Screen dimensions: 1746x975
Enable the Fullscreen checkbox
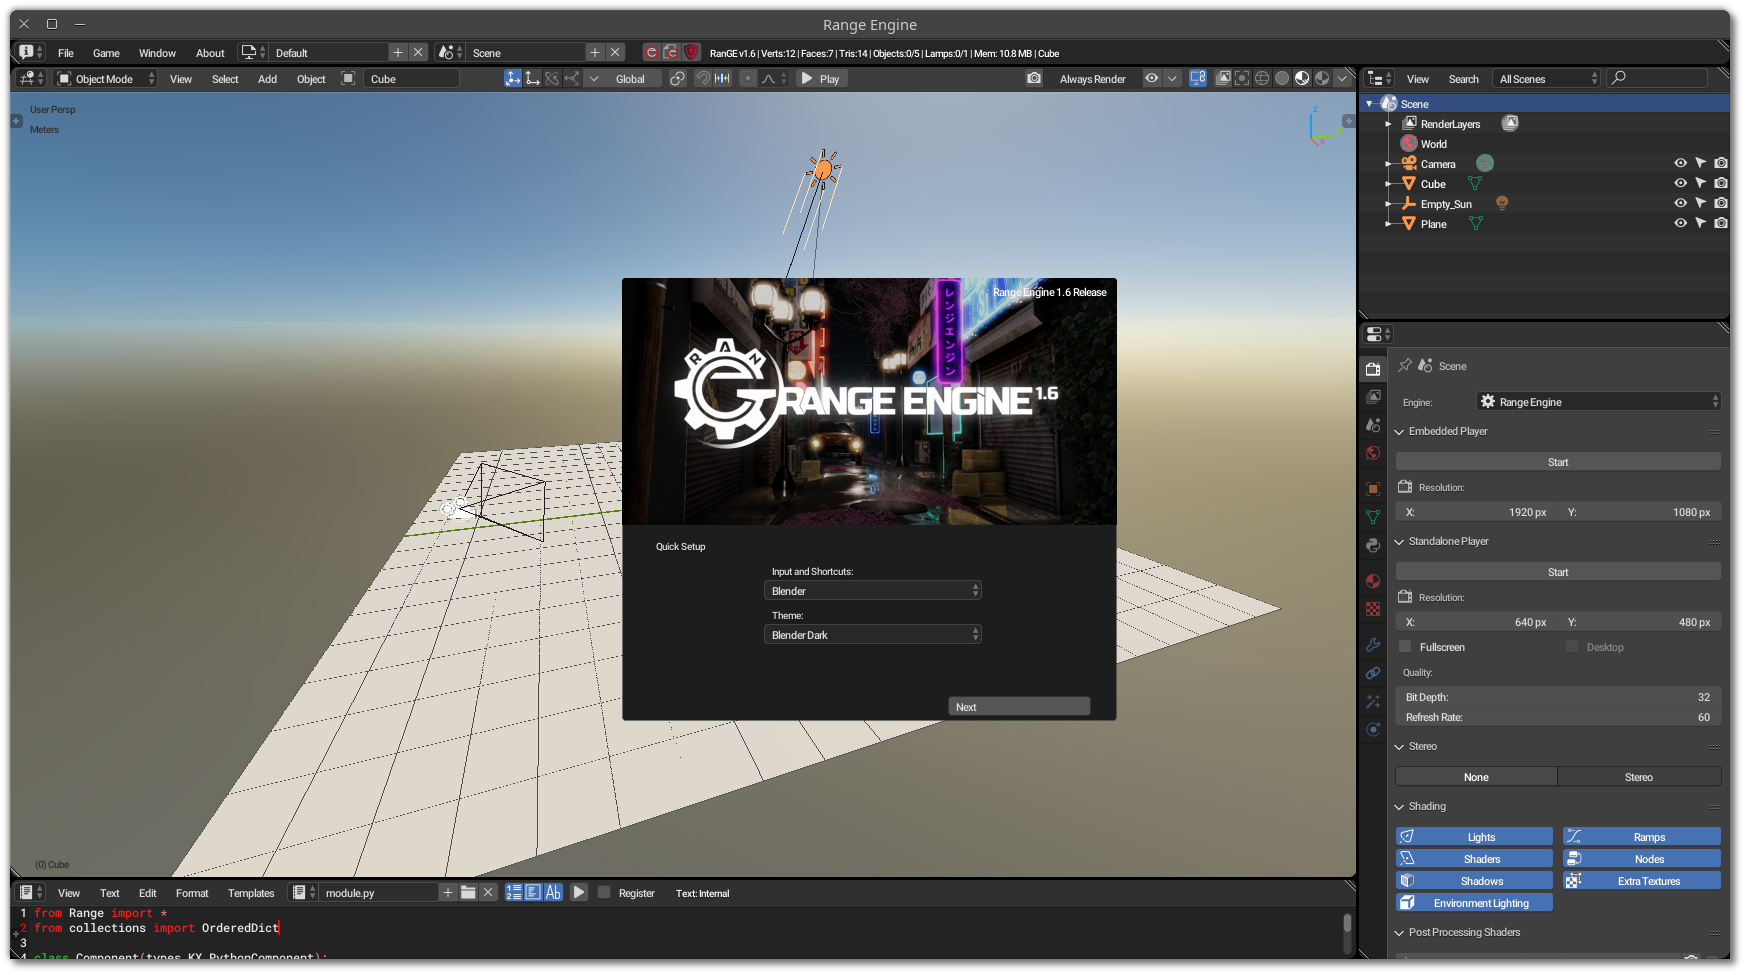pos(1405,646)
